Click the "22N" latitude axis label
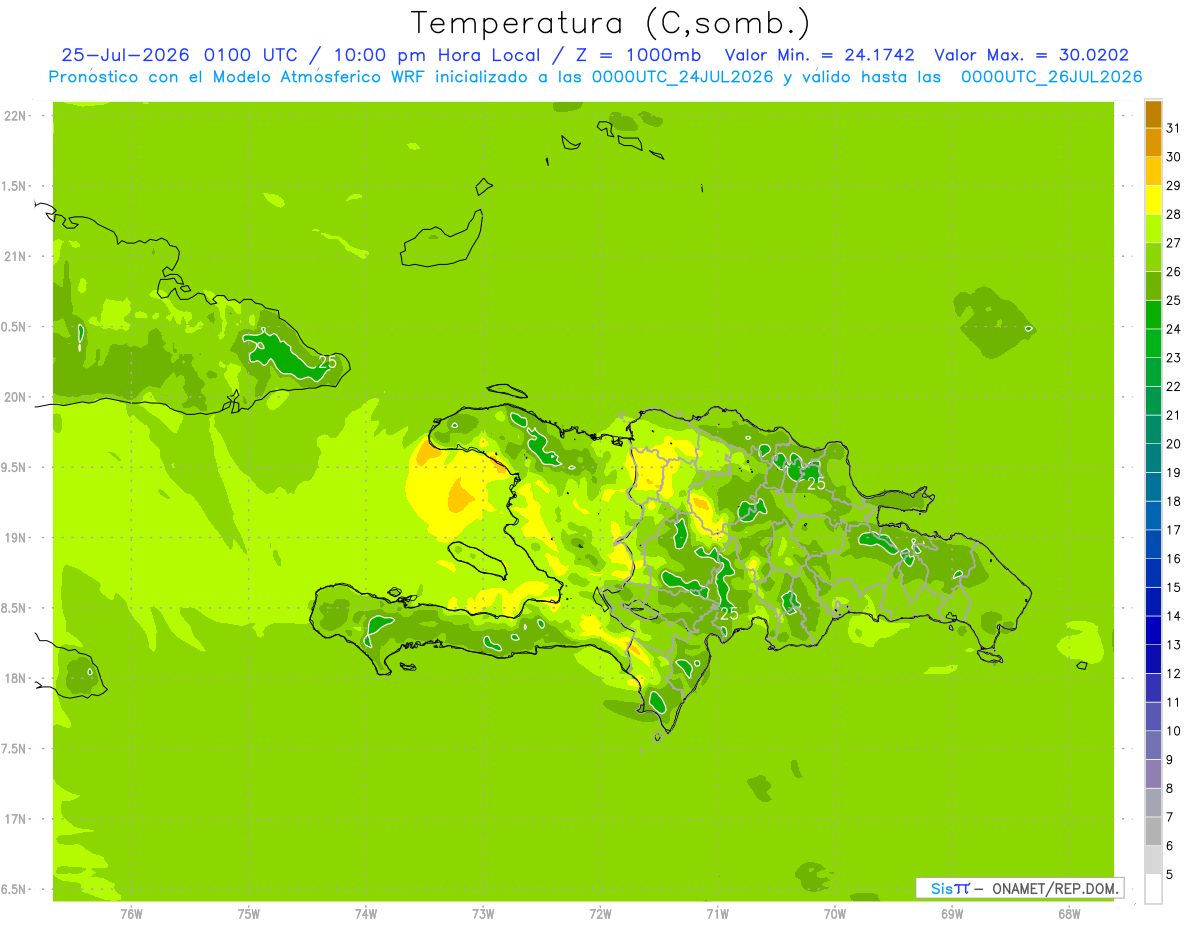1200x927 pixels. [x=16, y=116]
